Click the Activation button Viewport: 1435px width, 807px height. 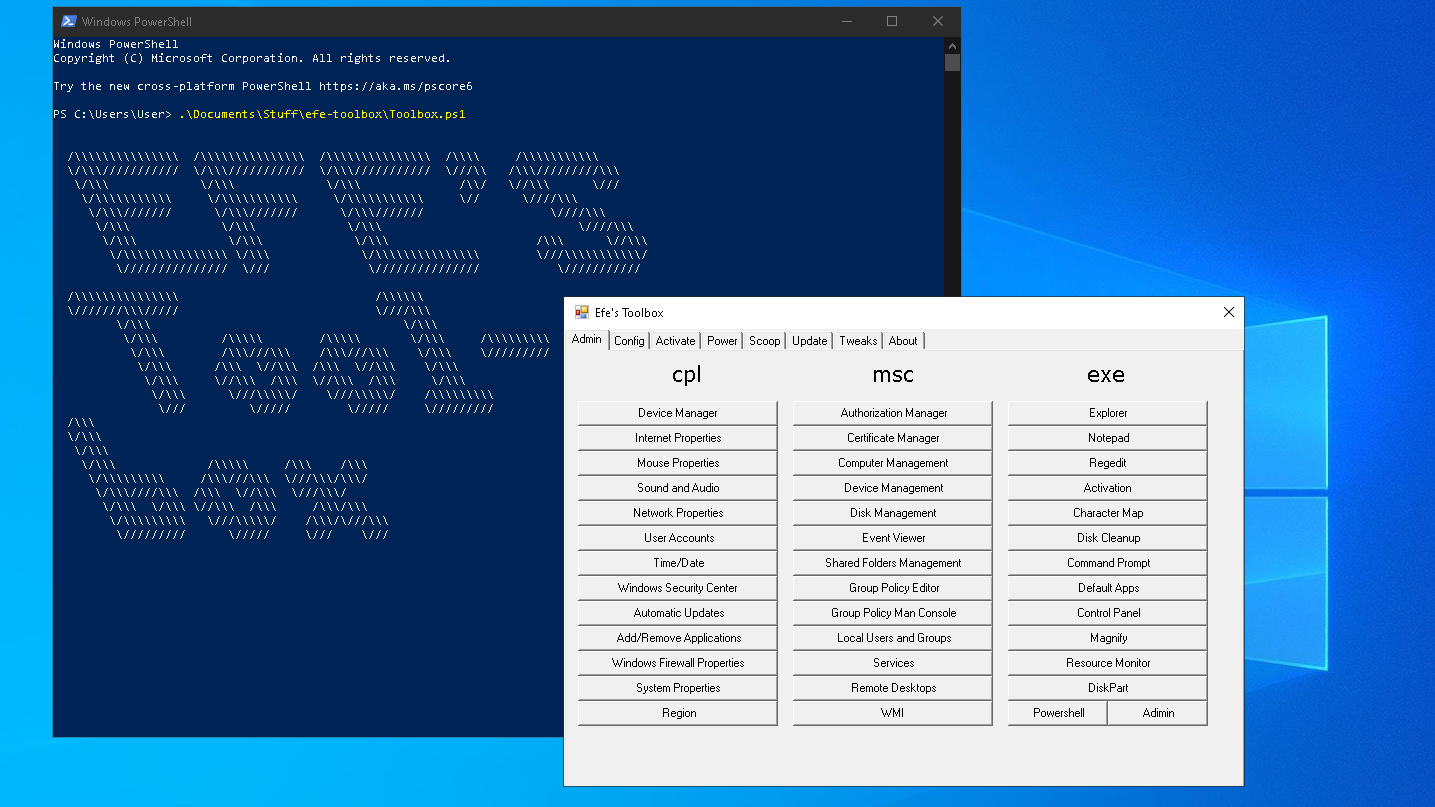[1108, 488]
